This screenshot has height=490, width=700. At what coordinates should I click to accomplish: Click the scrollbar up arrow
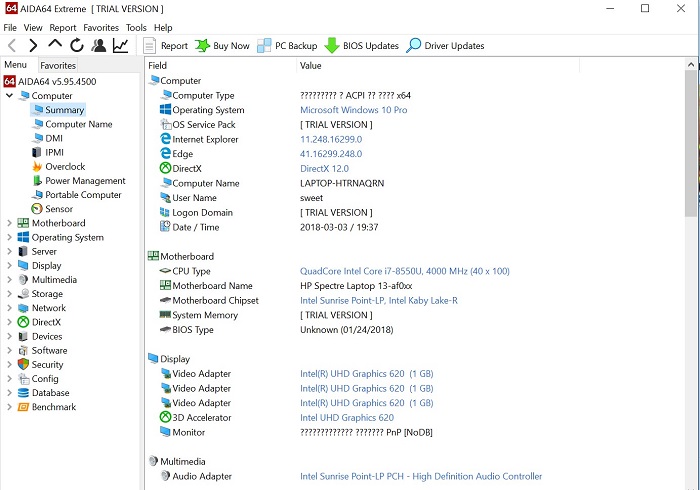[x=691, y=65]
